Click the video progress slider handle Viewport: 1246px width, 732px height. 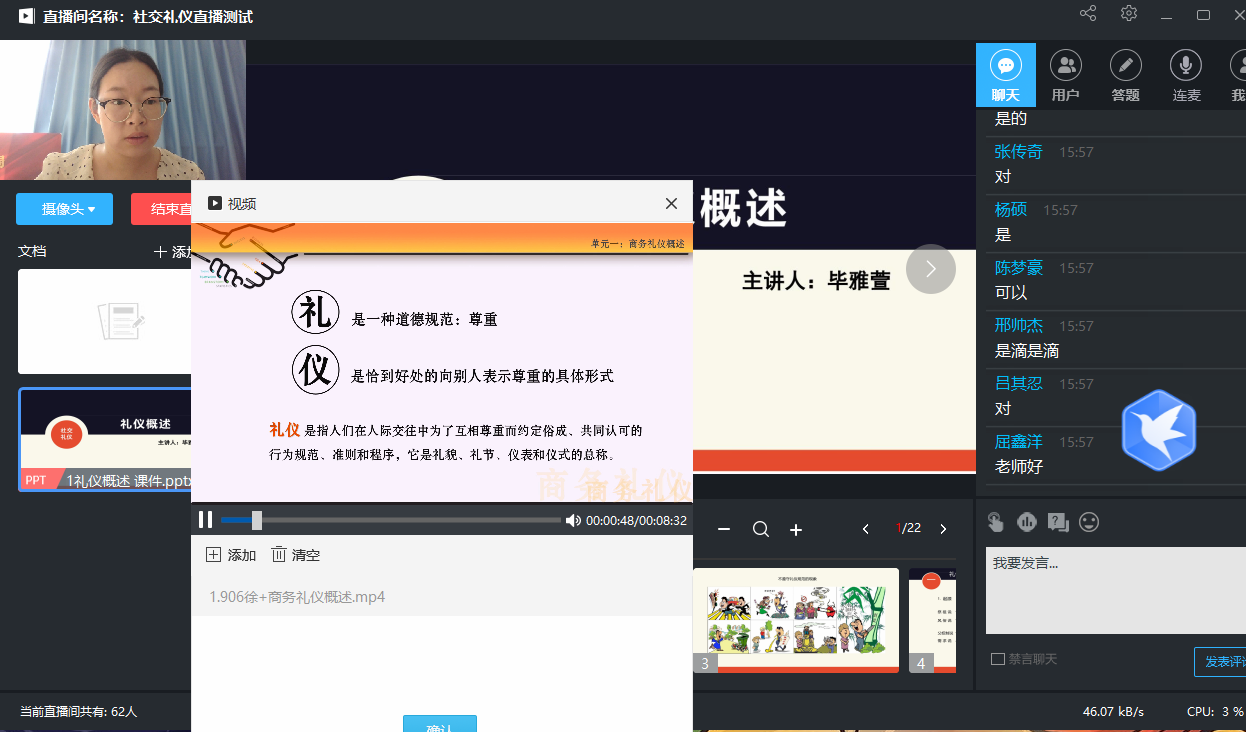pos(257,520)
